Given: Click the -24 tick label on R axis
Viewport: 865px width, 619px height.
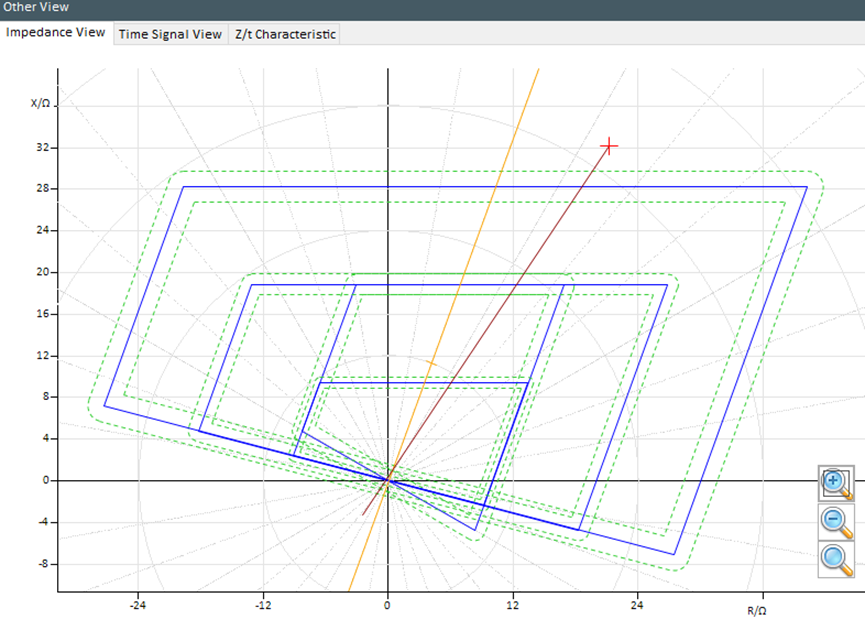Looking at the screenshot, I should pyautogui.click(x=138, y=605).
